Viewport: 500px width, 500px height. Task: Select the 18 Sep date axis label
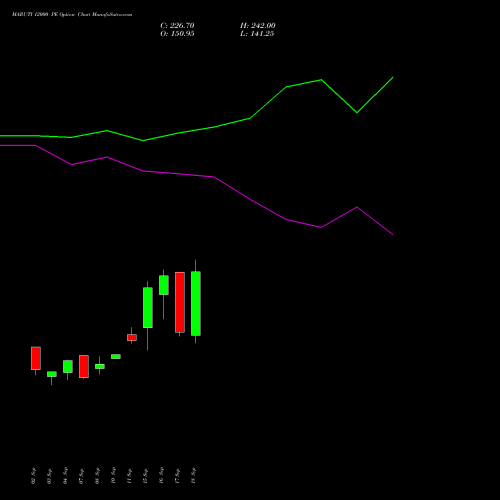click(193, 476)
